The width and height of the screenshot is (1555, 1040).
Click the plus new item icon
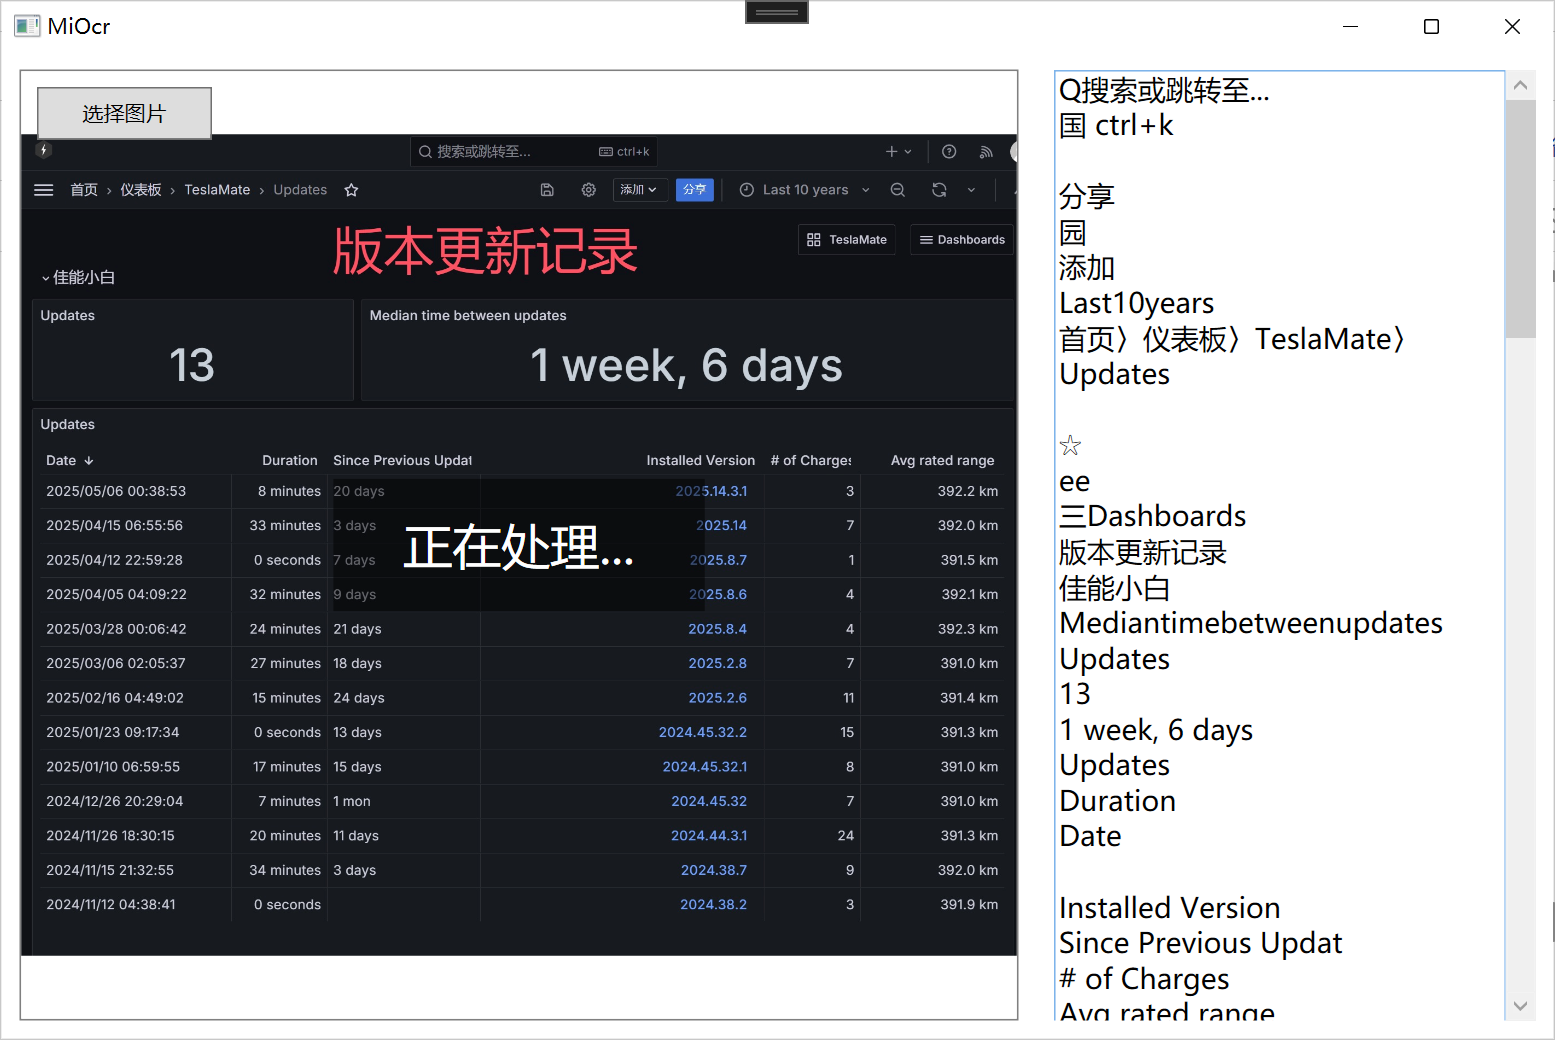(x=898, y=152)
